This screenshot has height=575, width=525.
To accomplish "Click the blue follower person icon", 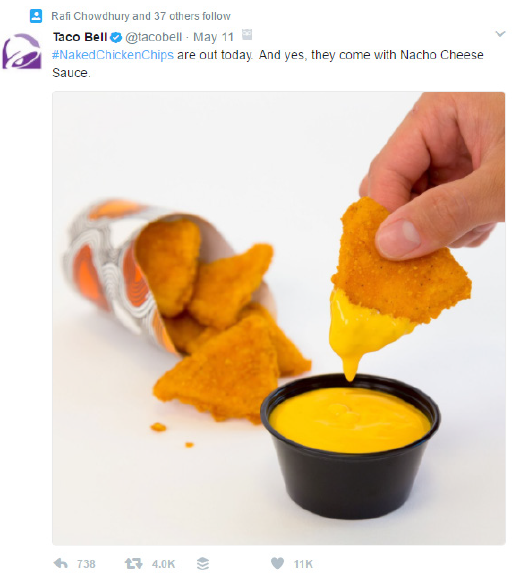I will click(36, 16).
